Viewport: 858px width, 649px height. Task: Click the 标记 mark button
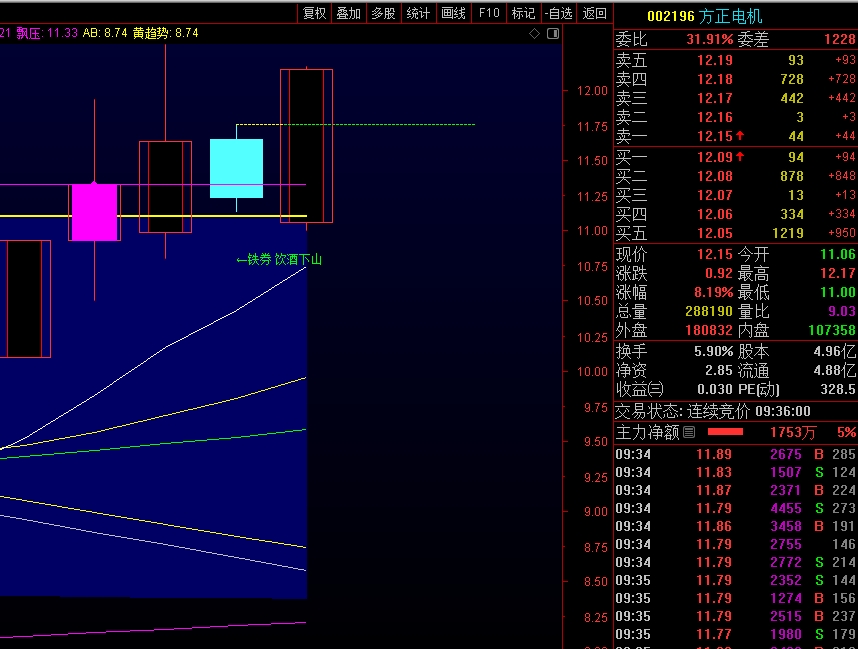523,13
